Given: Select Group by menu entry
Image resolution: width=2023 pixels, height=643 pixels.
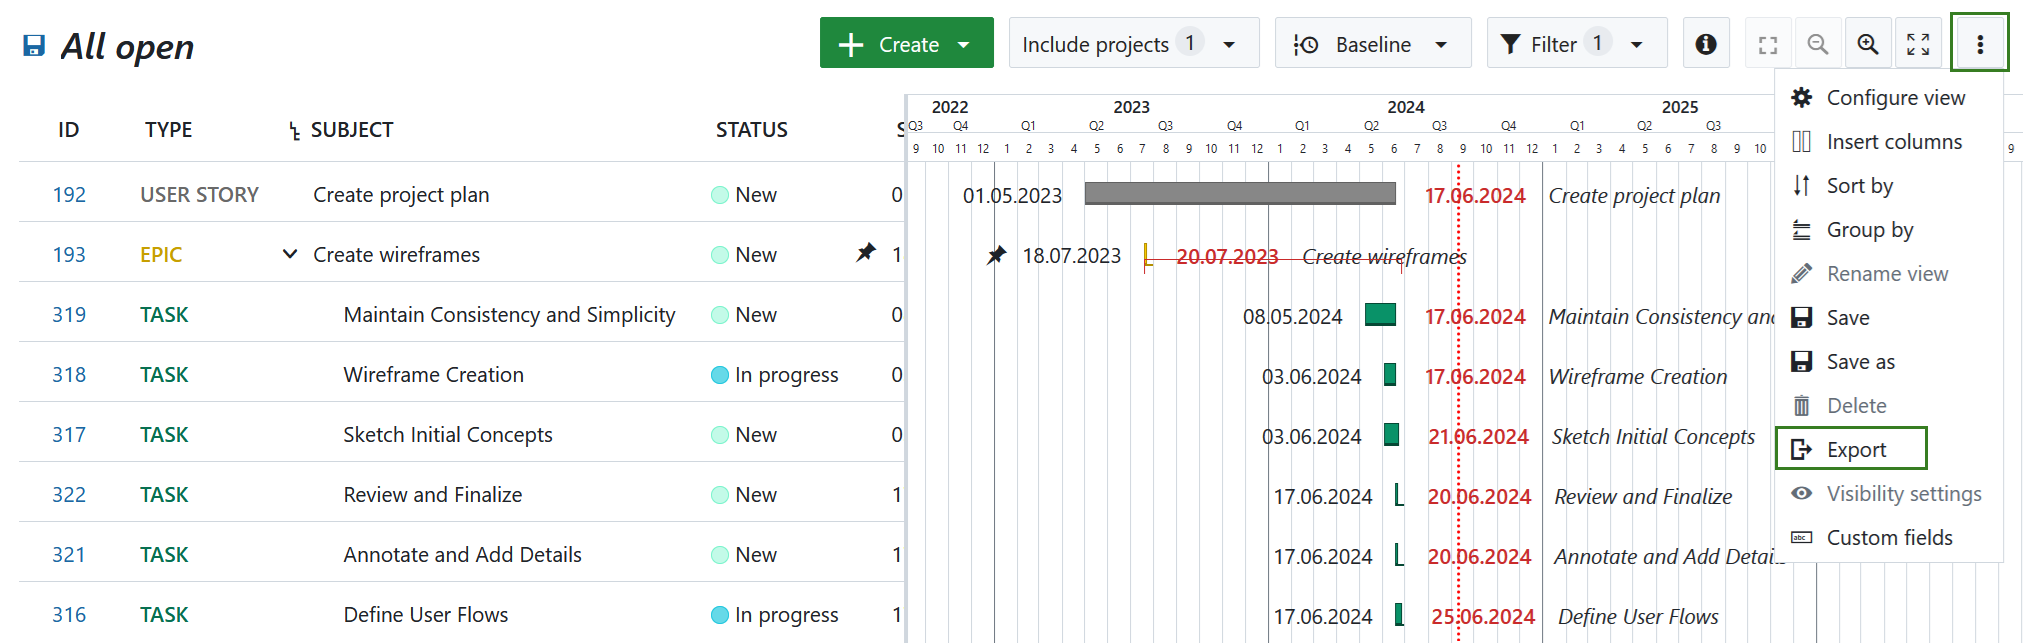Looking at the screenshot, I should click(x=1869, y=230).
